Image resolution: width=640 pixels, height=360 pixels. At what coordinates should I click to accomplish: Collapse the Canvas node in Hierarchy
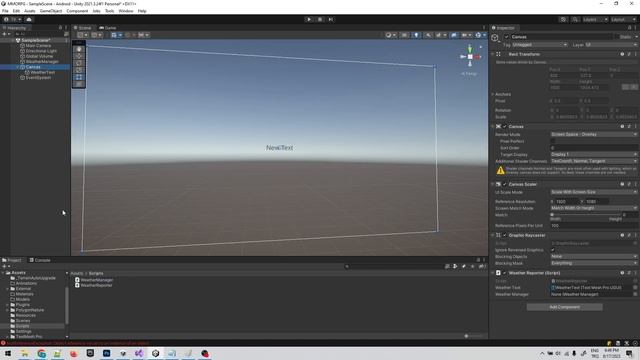click(x=18, y=67)
